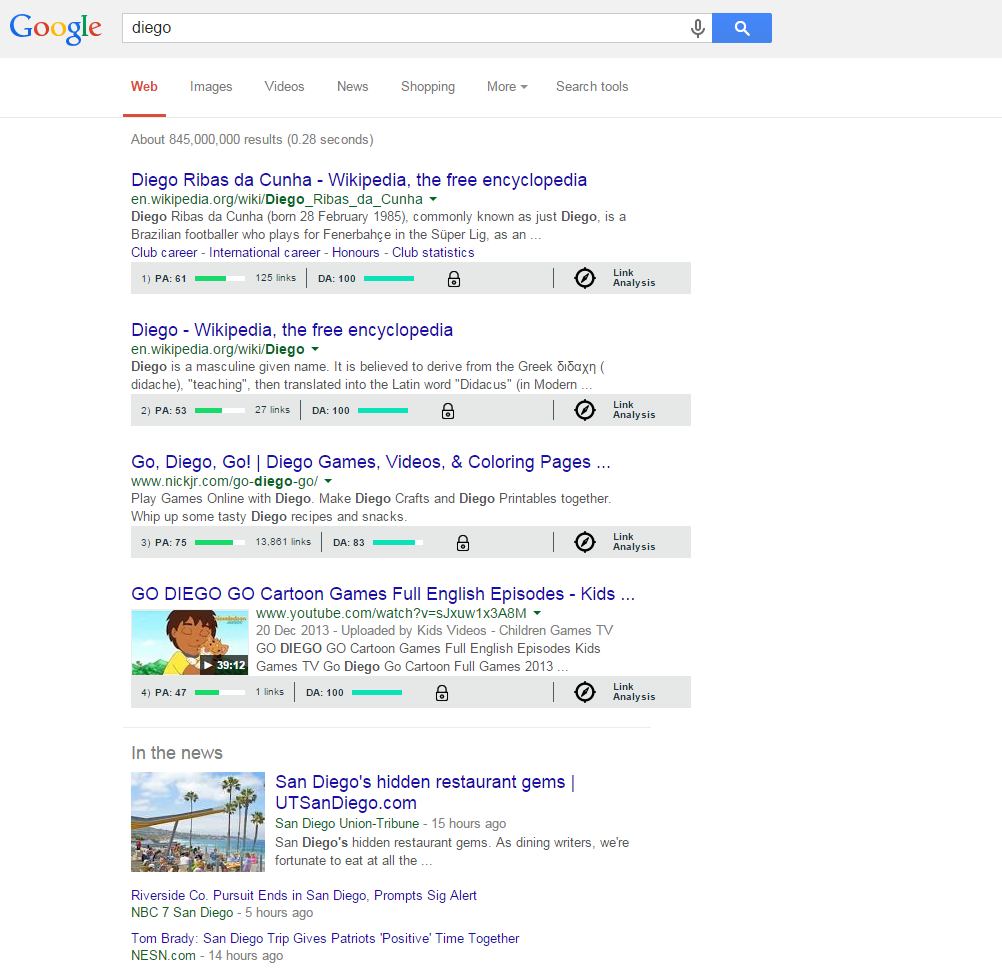
Task: Click lock icon in PA: 53 MozBar row
Action: click(x=448, y=411)
